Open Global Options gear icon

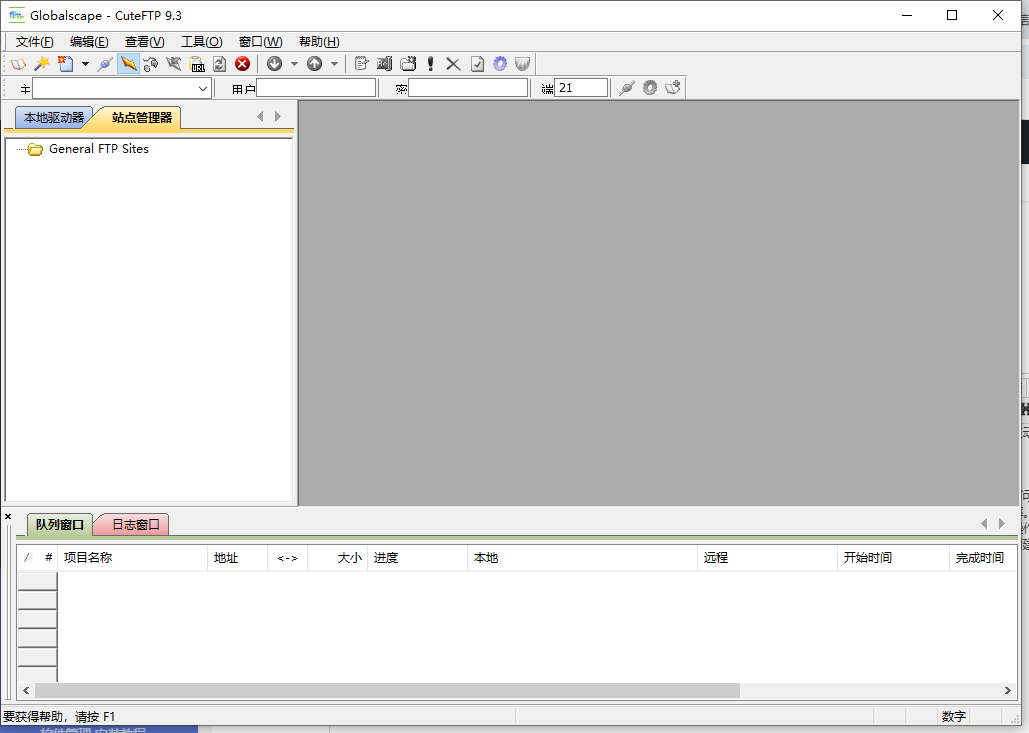[x=500, y=64]
